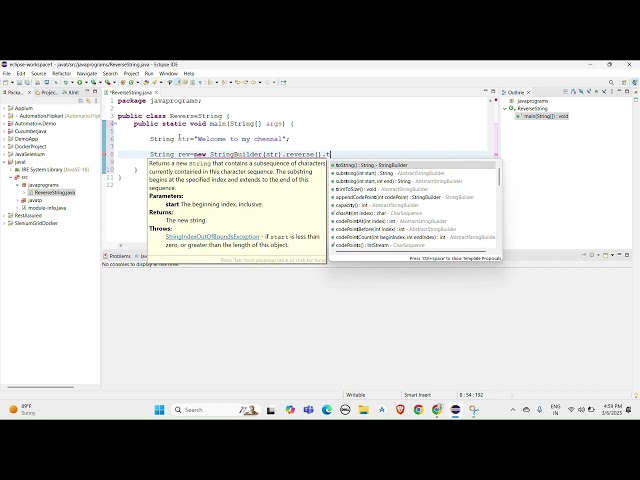The height and width of the screenshot is (480, 640).
Task: Choose charAt(int index) completion proposal
Action: [413, 213]
